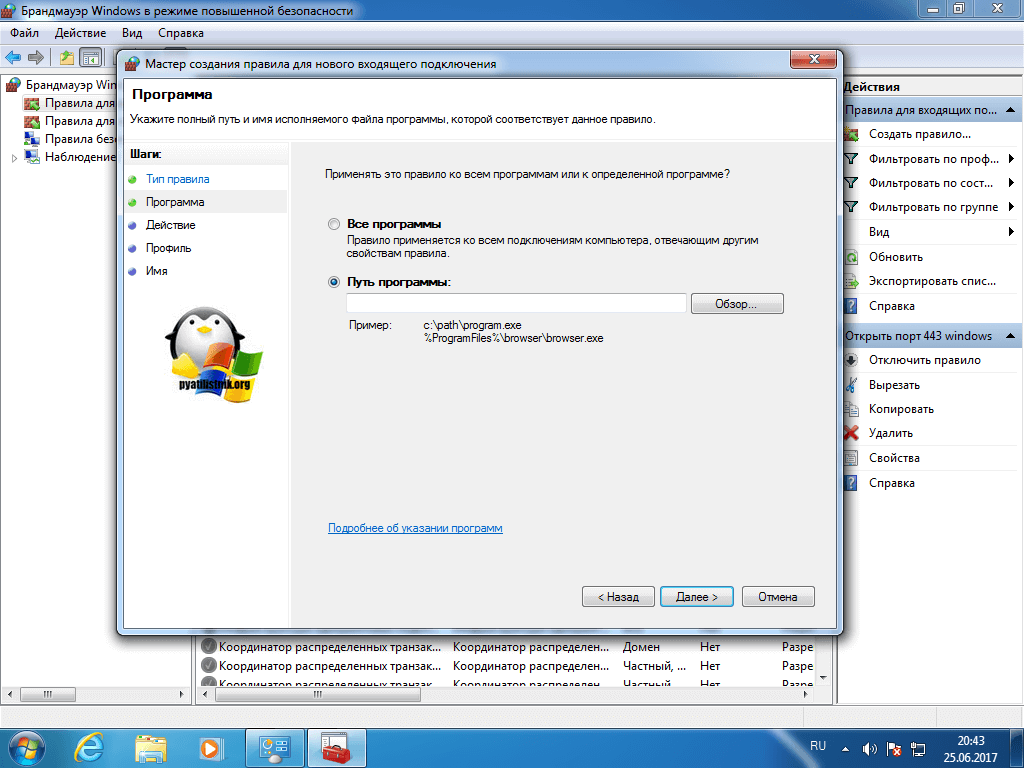Select the 'Все программы' radio button
Screen dimensions: 1024x768
334,224
